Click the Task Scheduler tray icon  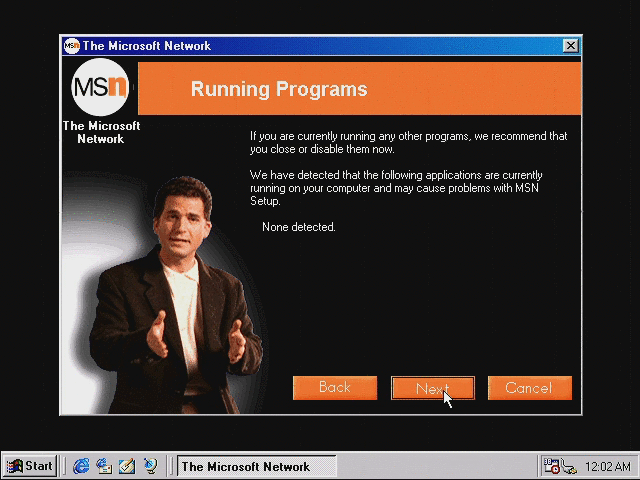pos(551,466)
